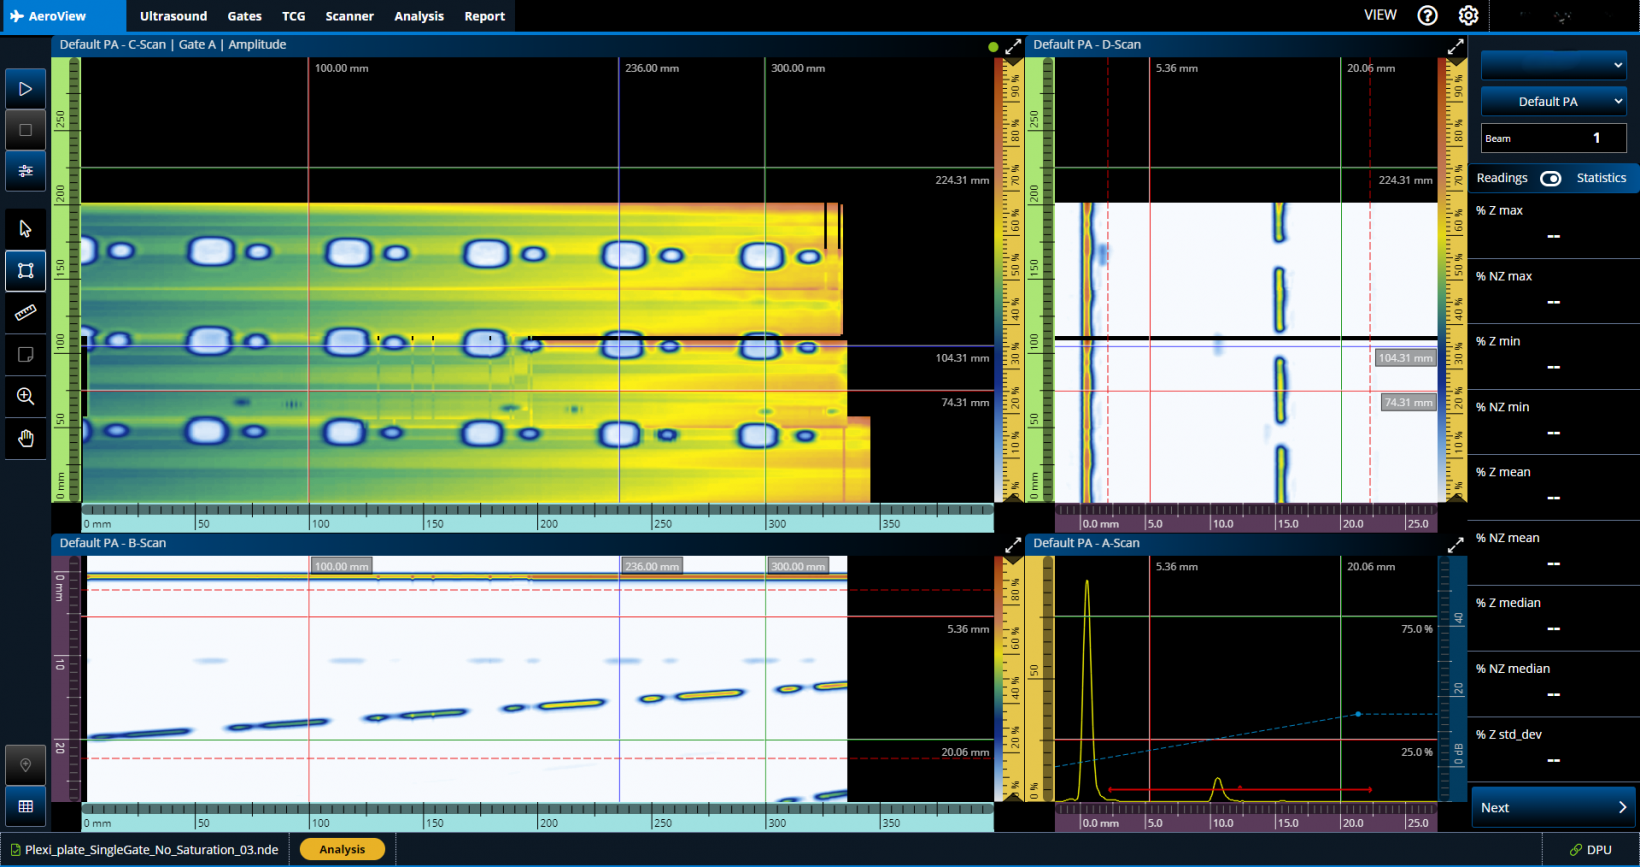Choose the sticky note annotation tool

(x=26, y=355)
